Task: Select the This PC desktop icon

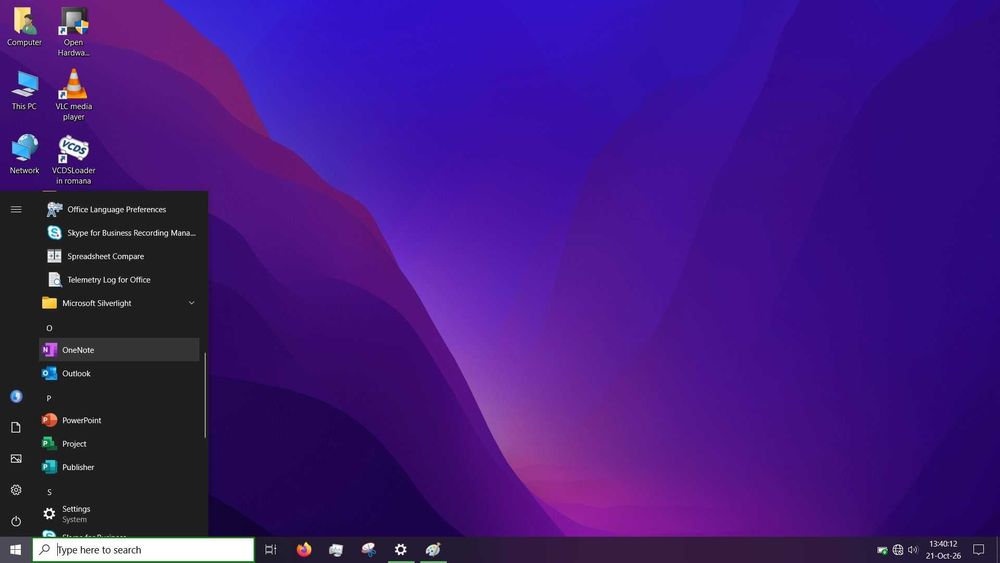Action: point(24,91)
